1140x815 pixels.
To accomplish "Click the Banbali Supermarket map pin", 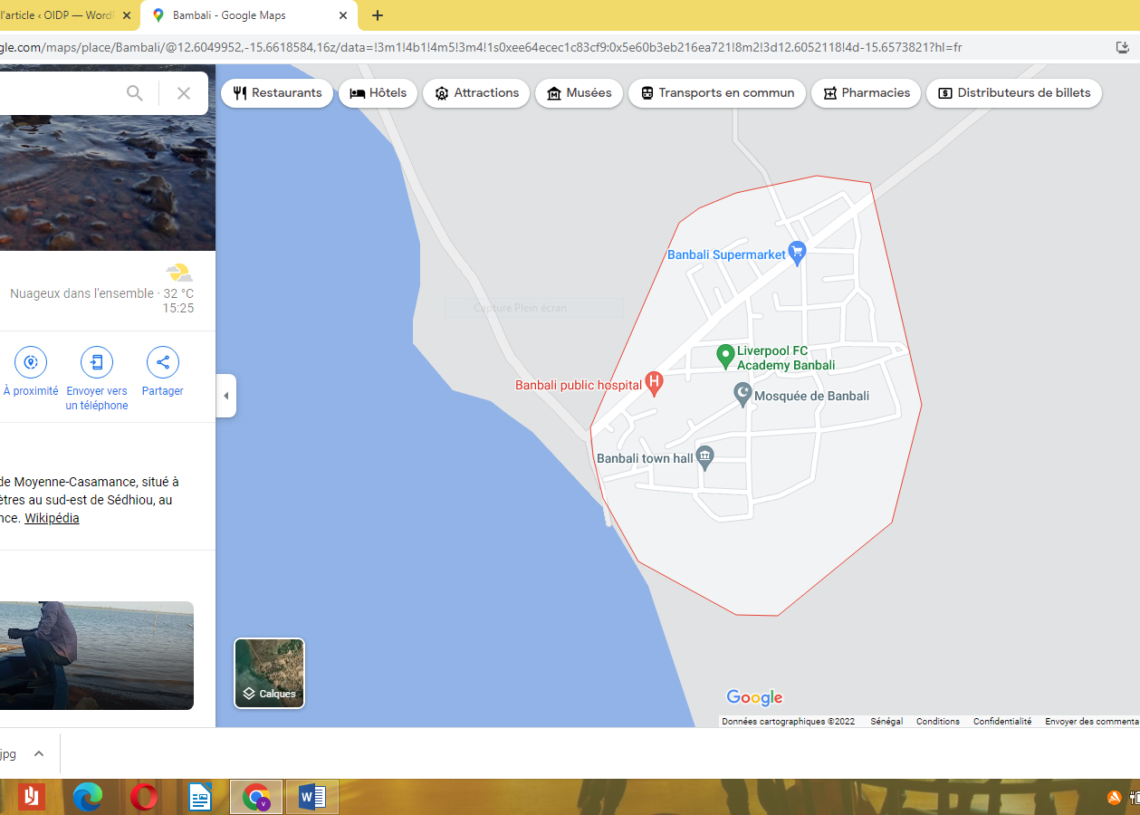I will coord(797,253).
